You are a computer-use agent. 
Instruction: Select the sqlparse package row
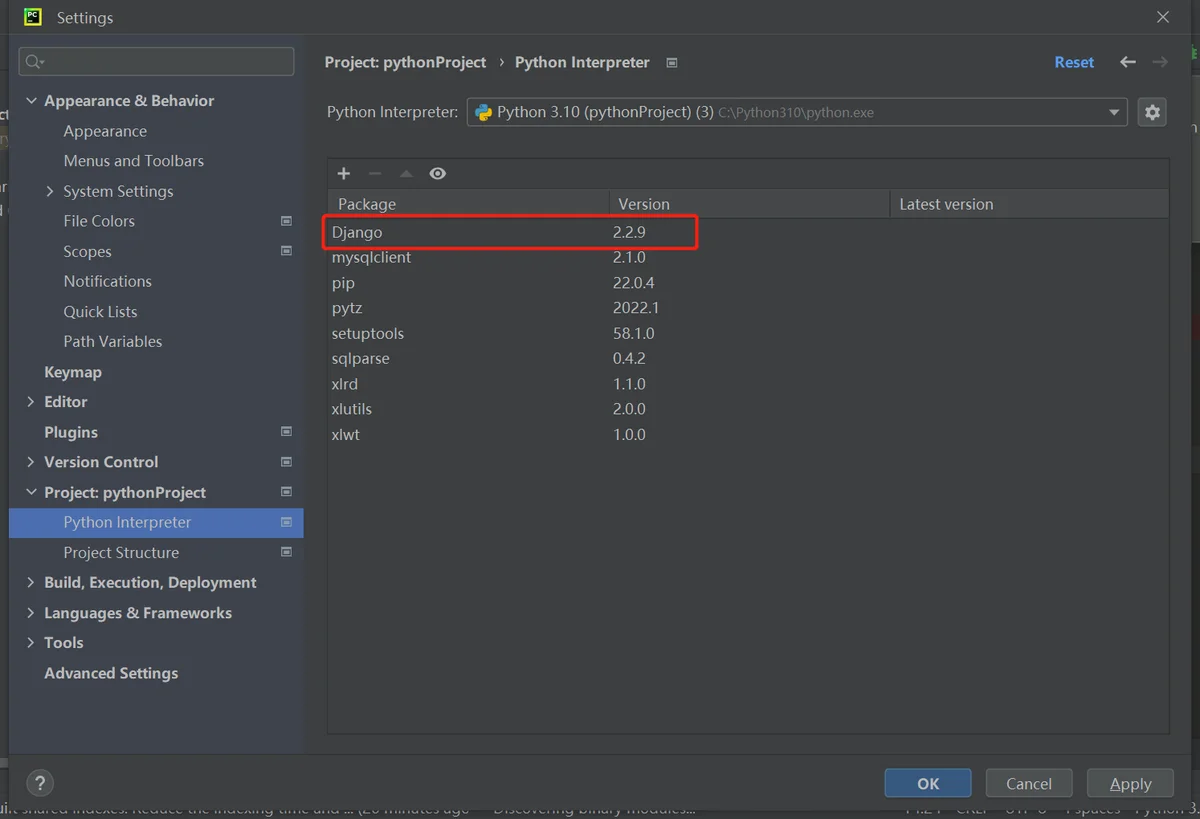click(748, 358)
